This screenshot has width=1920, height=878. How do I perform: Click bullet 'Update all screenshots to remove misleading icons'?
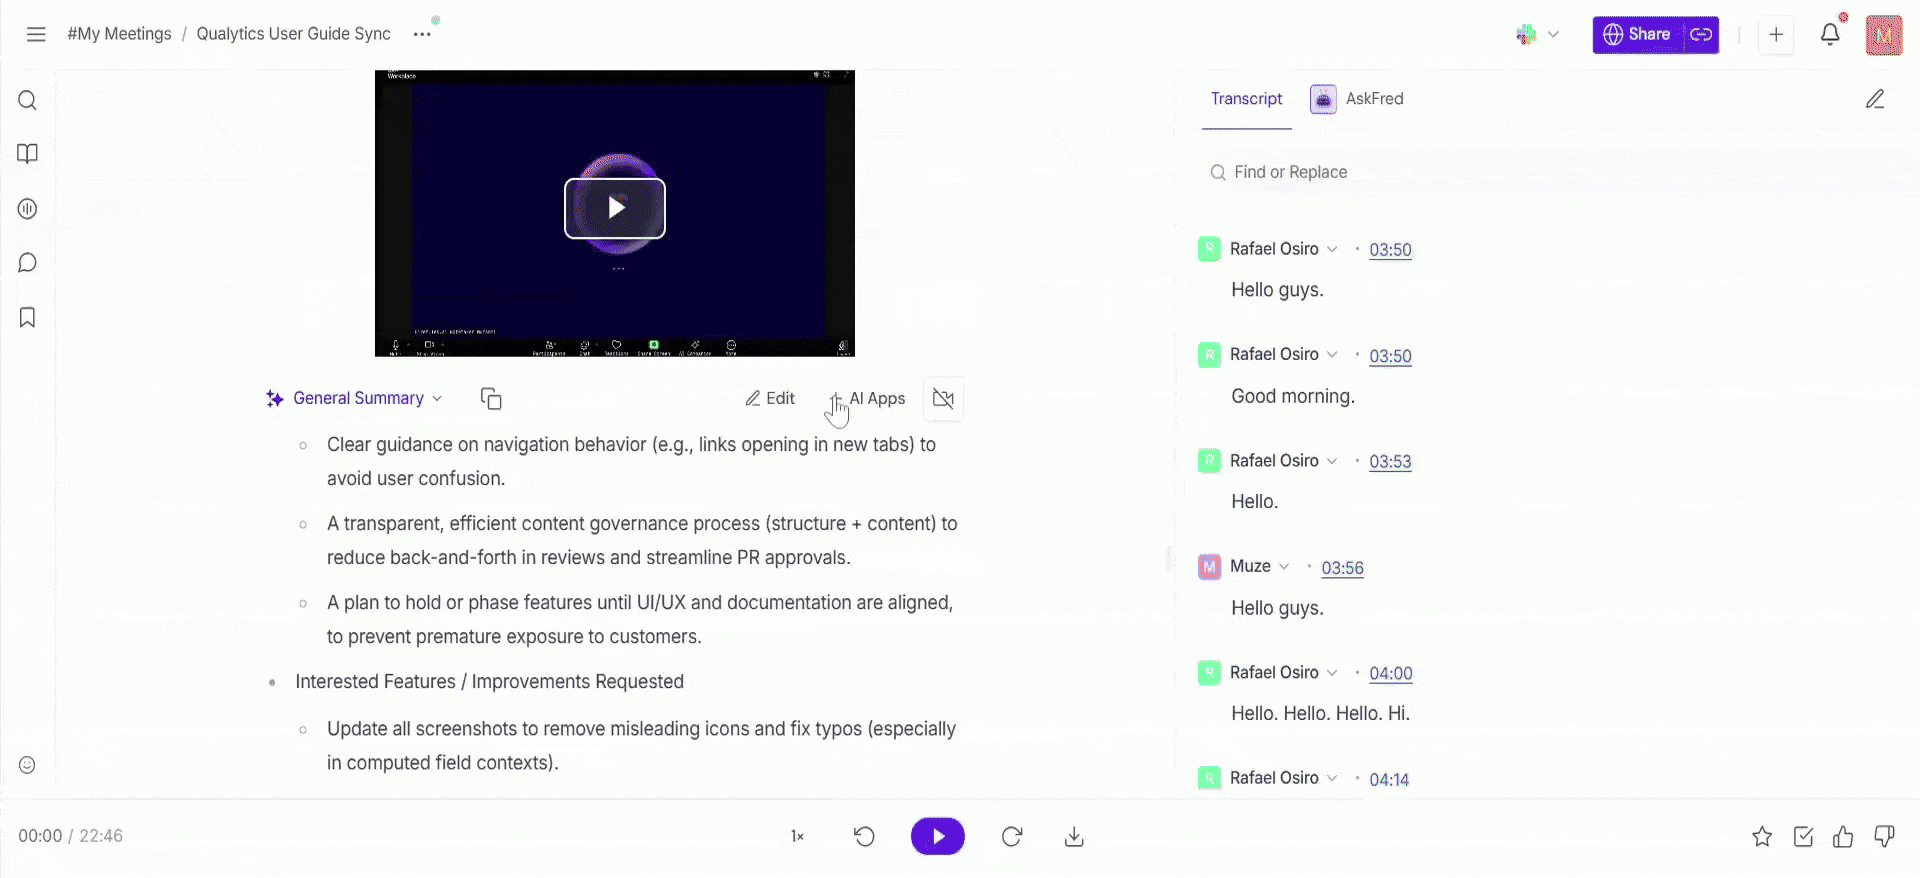(641, 746)
